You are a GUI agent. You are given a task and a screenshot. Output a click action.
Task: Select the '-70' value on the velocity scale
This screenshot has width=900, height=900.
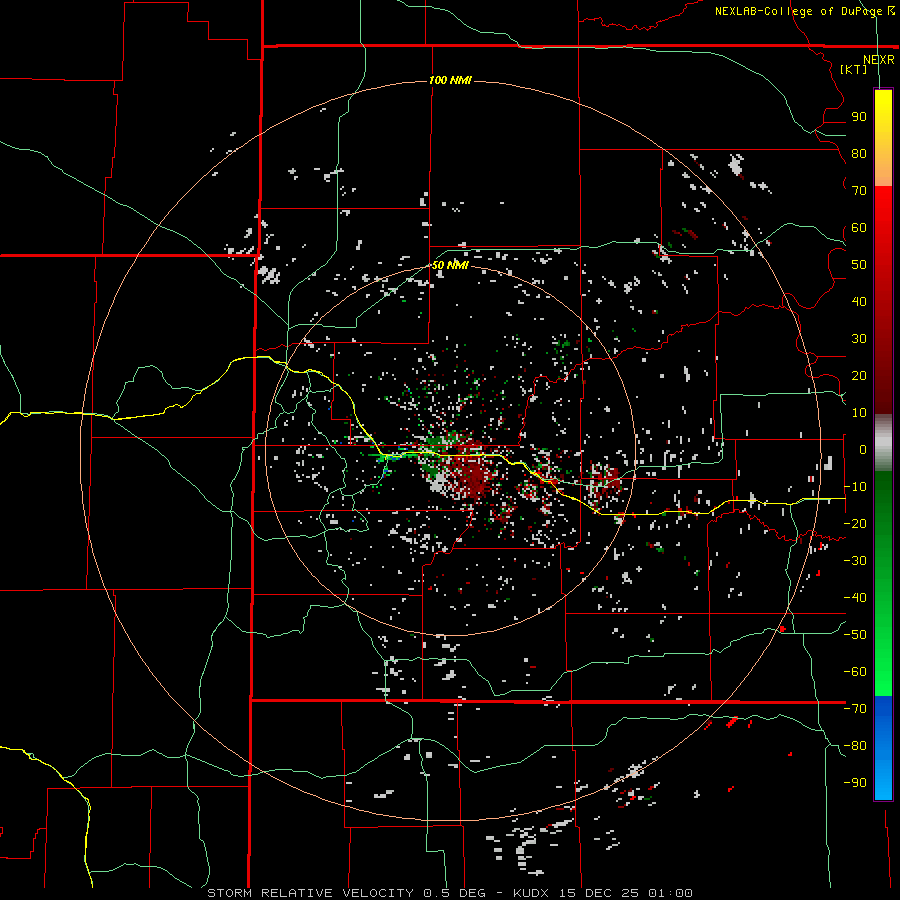[x=855, y=709]
